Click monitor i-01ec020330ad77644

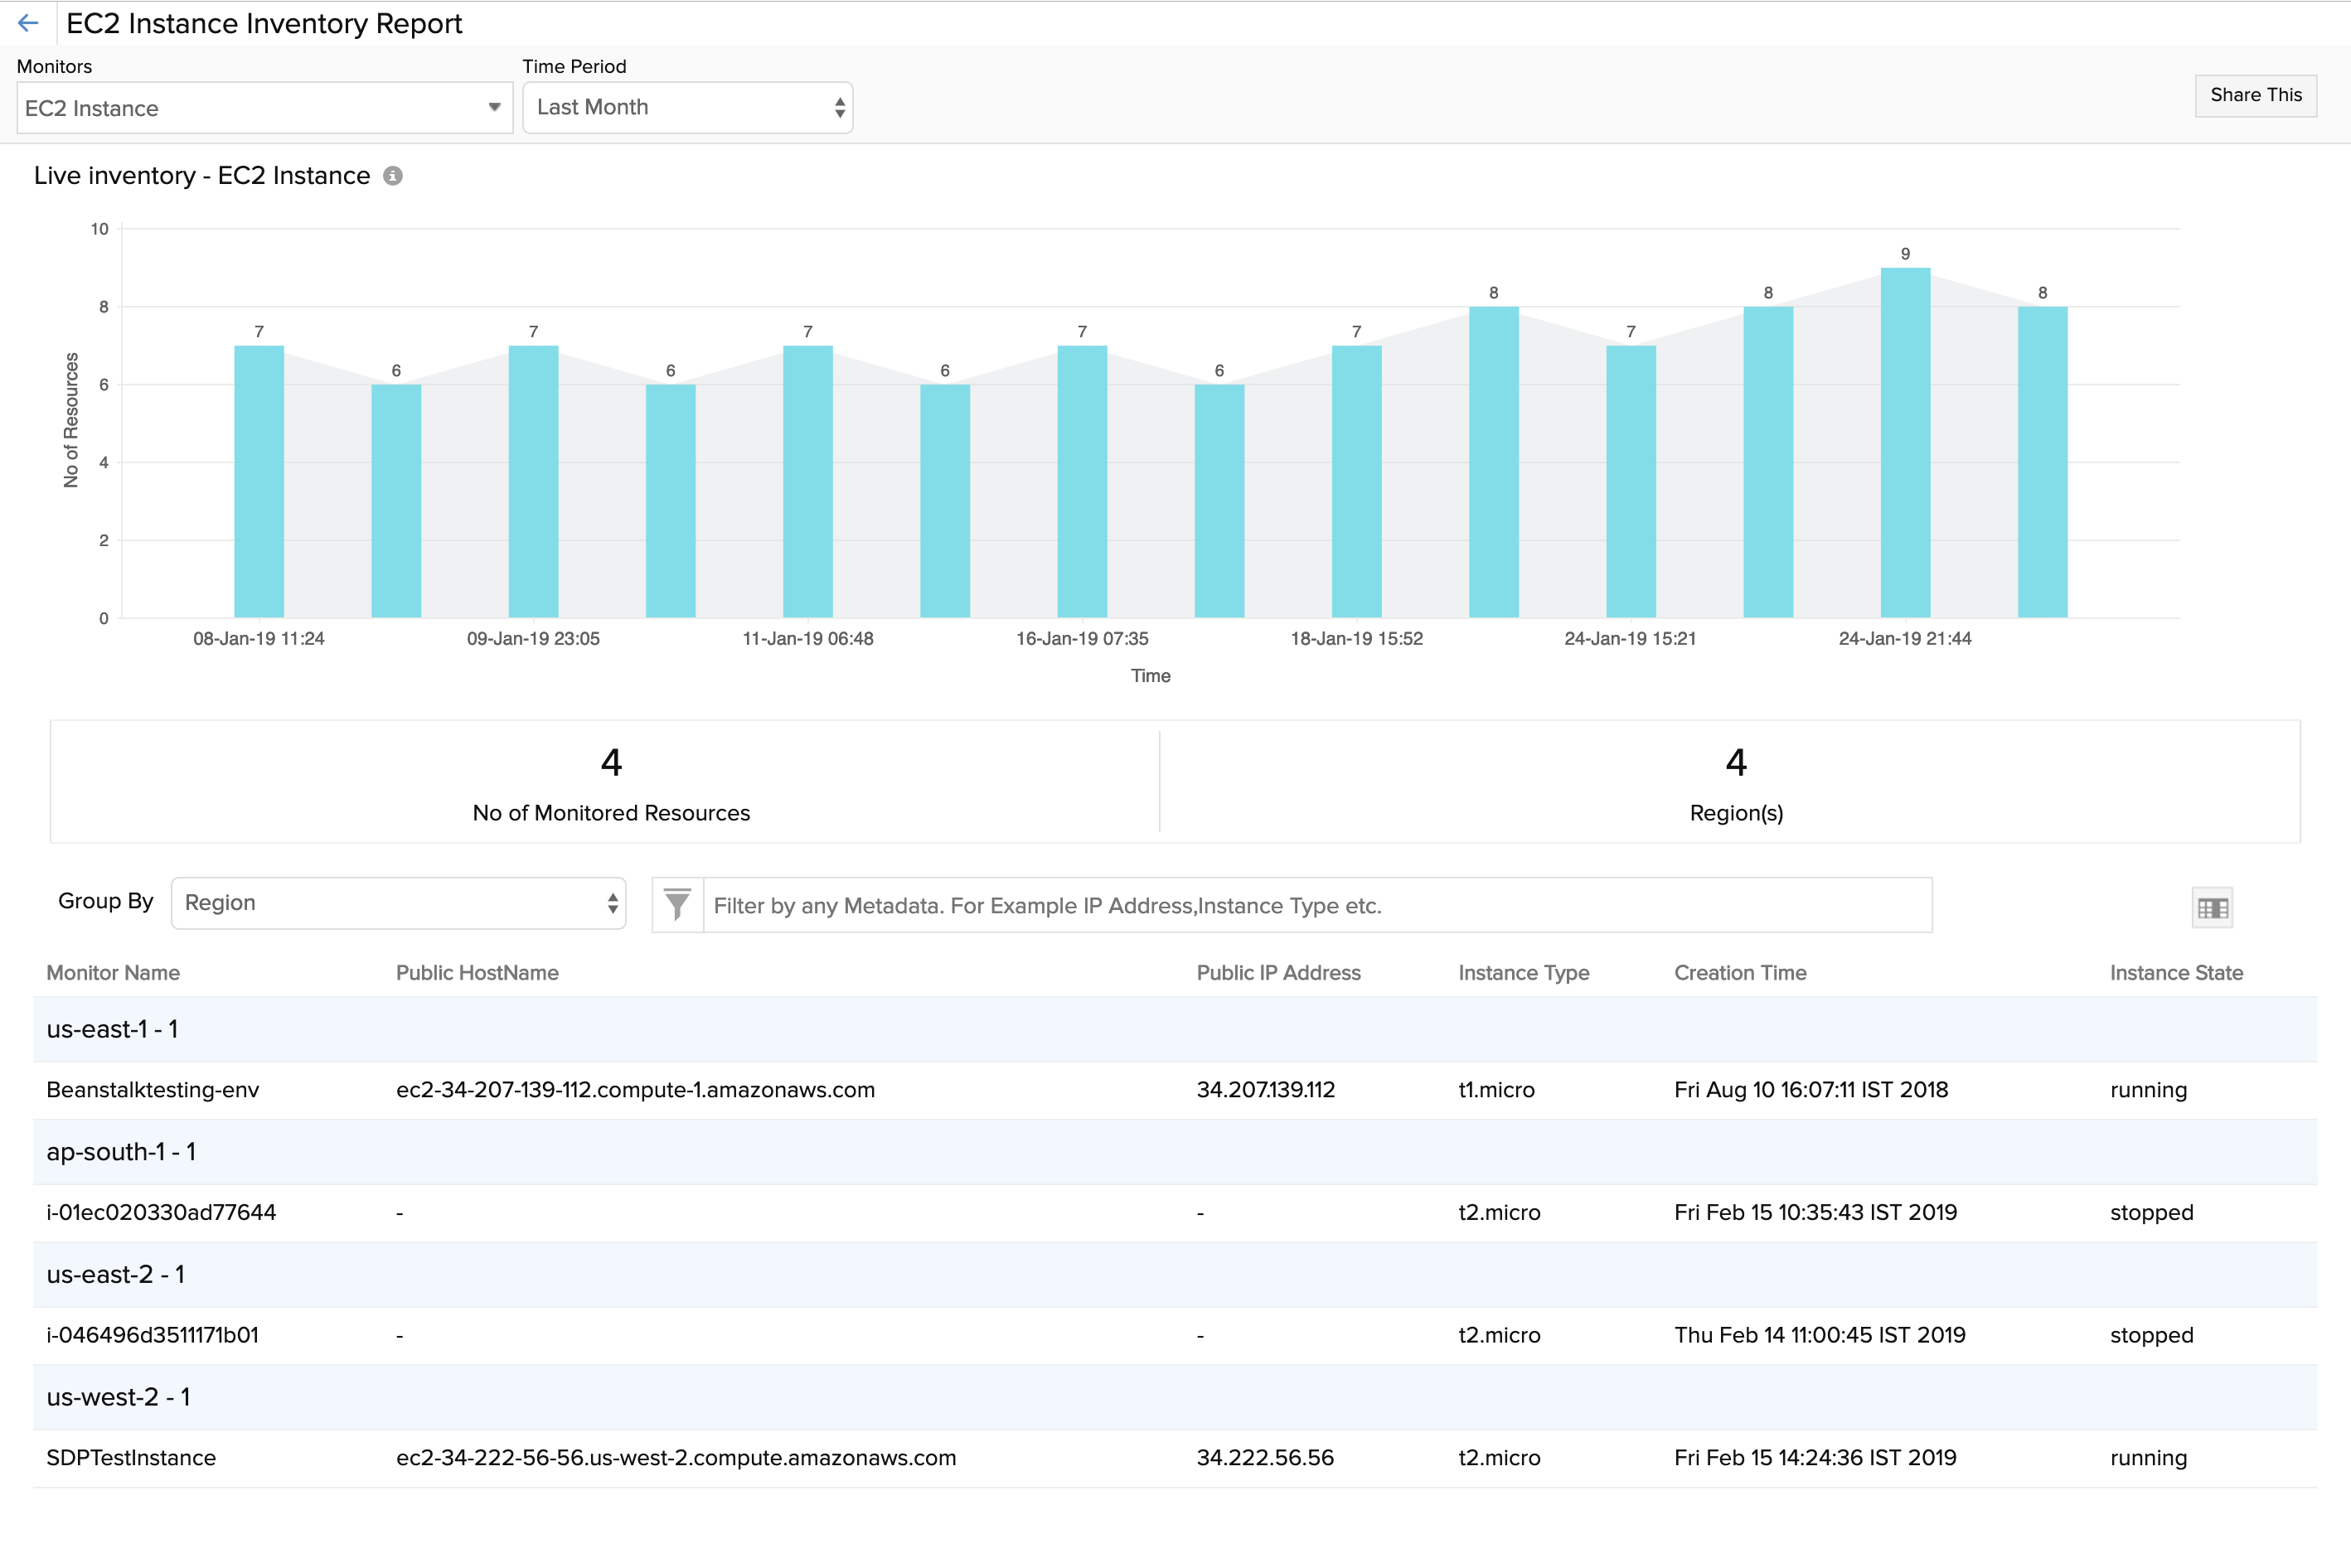point(161,1213)
